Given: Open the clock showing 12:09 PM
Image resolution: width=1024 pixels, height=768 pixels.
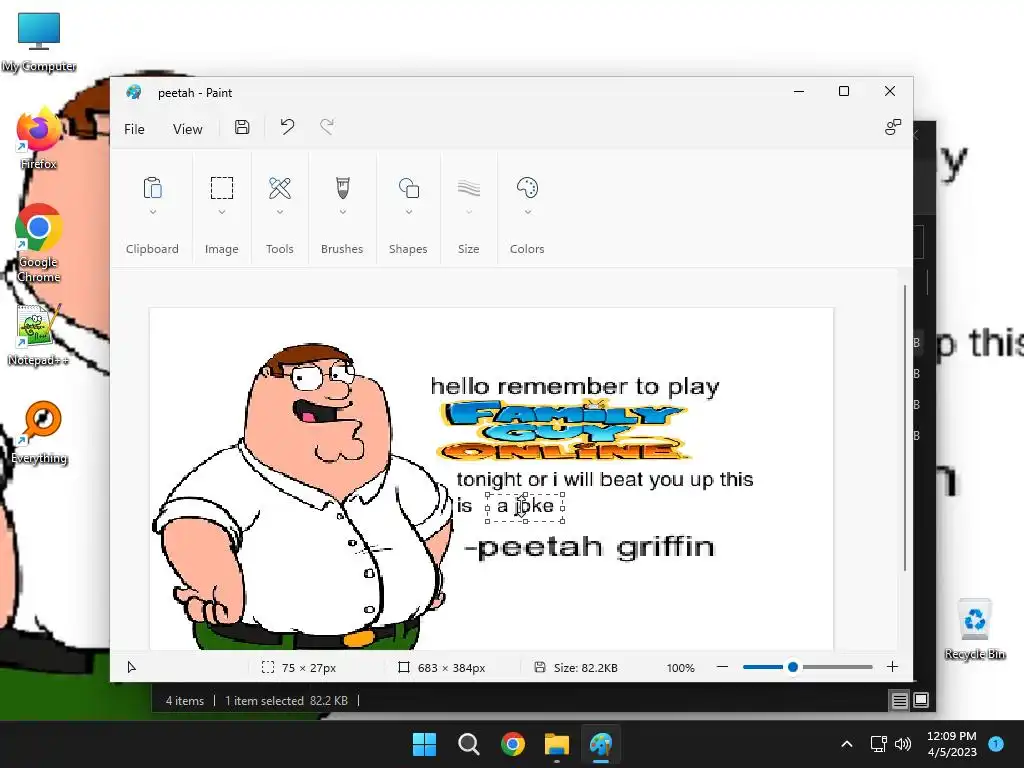Looking at the screenshot, I should click(x=952, y=744).
